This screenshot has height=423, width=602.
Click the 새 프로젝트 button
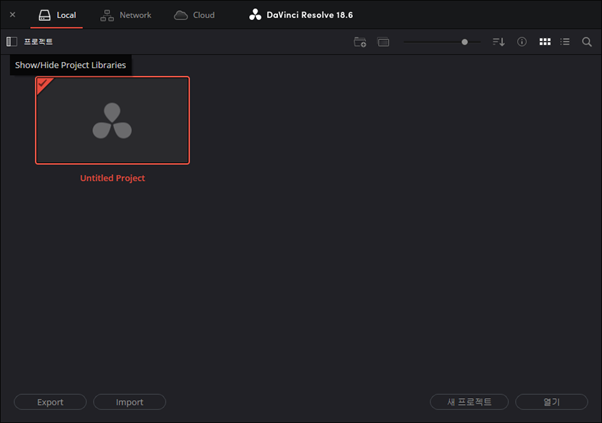click(469, 402)
